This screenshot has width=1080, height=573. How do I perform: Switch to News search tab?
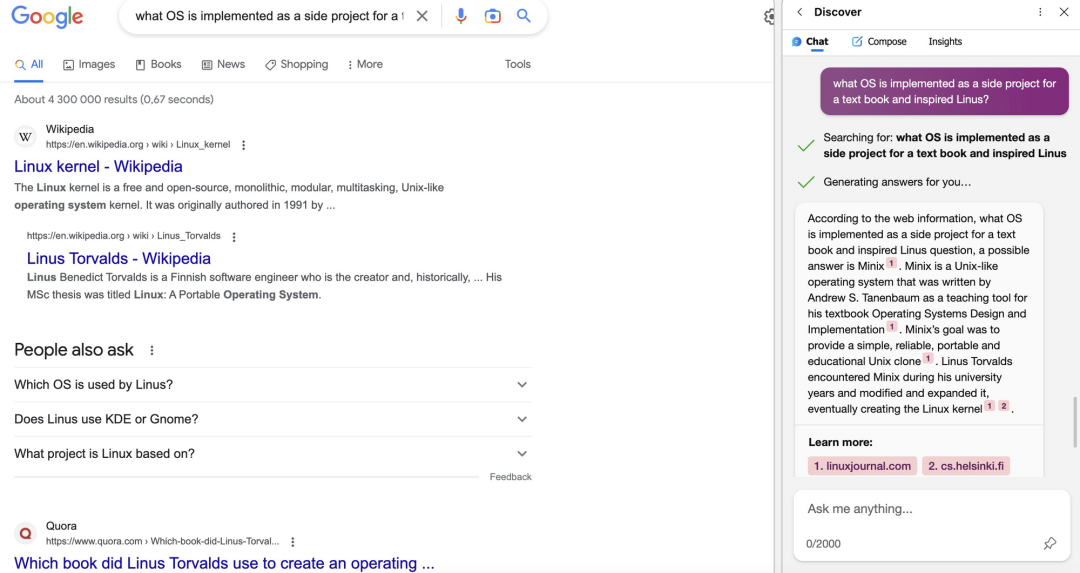pos(223,64)
